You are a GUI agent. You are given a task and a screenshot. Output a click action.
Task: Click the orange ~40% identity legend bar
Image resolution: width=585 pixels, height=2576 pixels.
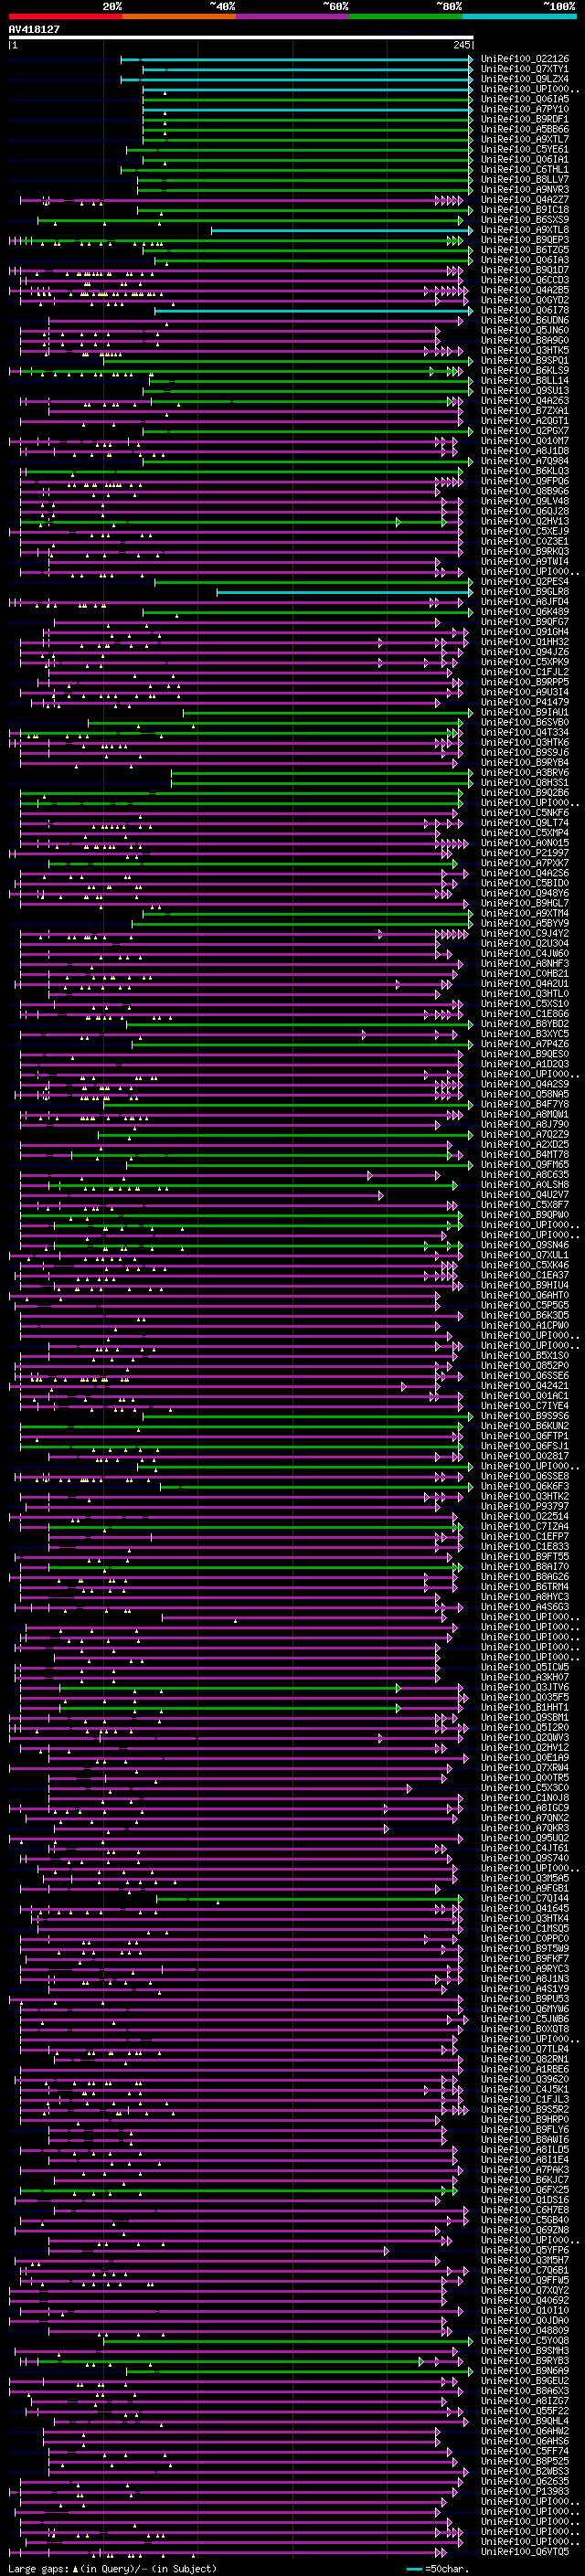179,16
